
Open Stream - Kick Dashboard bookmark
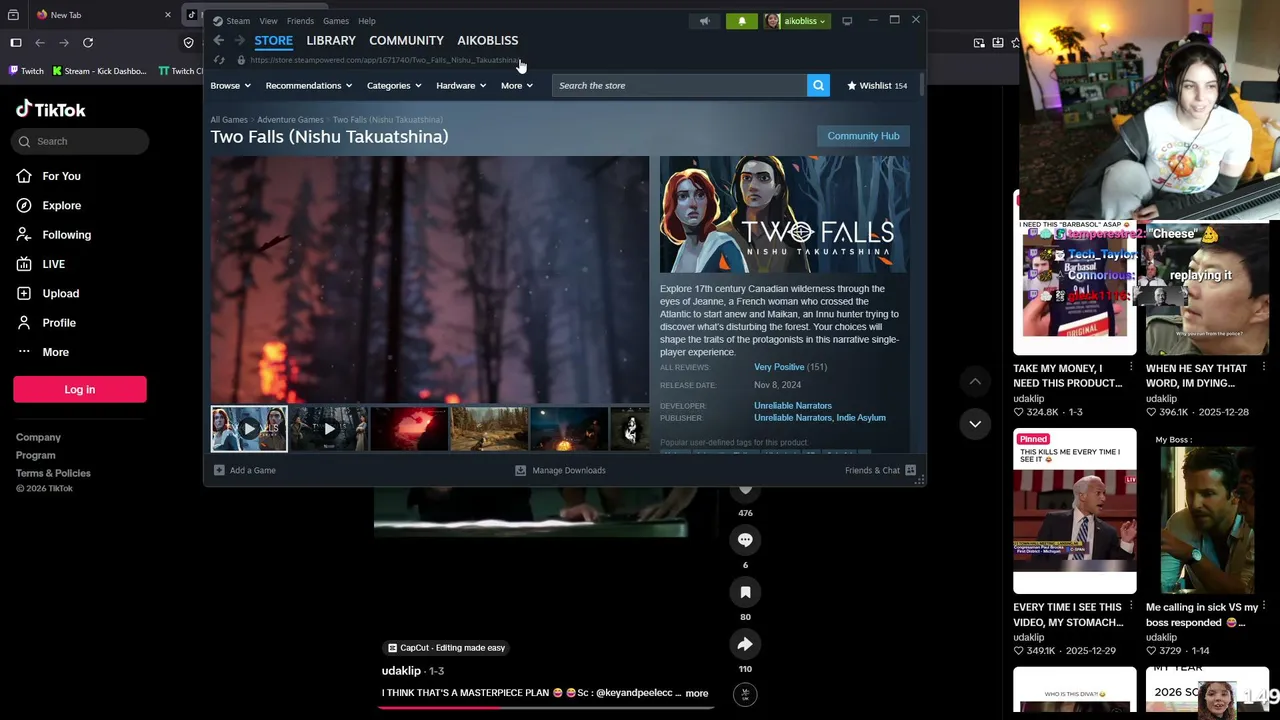click(99, 71)
